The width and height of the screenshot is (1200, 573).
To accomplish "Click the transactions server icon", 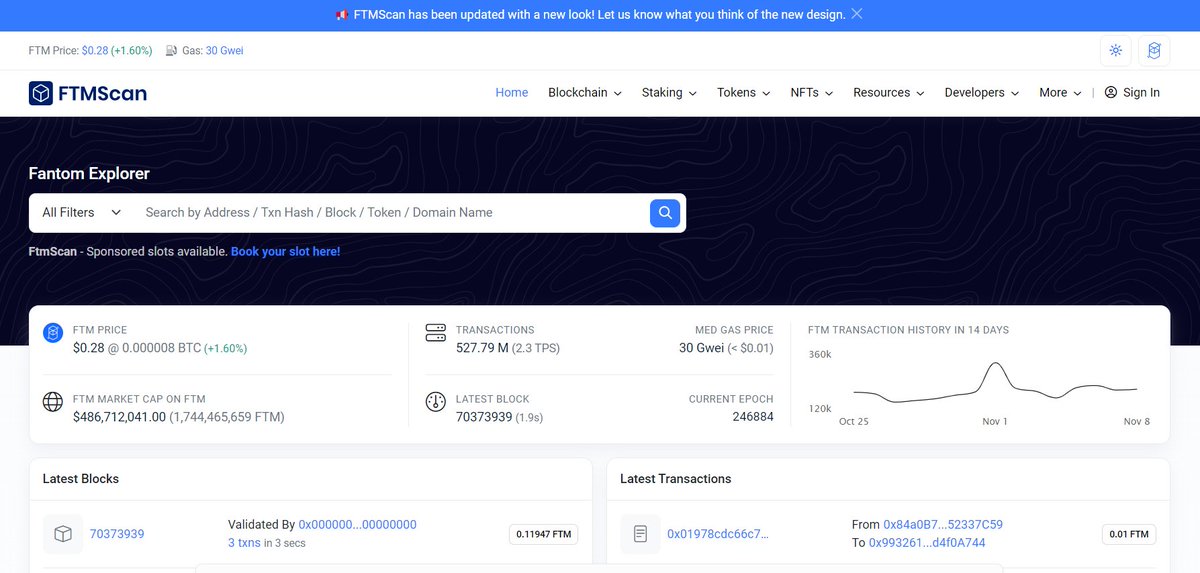I will point(435,333).
